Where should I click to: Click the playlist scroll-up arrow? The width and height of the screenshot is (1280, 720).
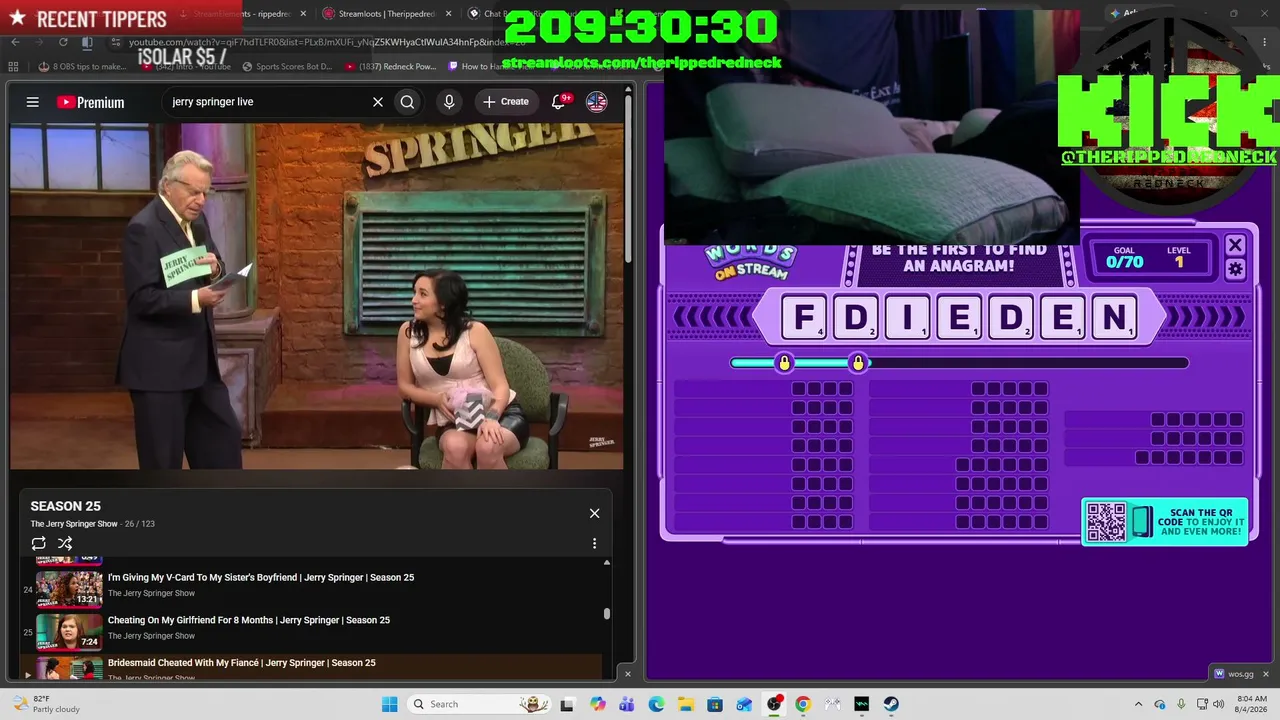pyautogui.click(x=606, y=563)
